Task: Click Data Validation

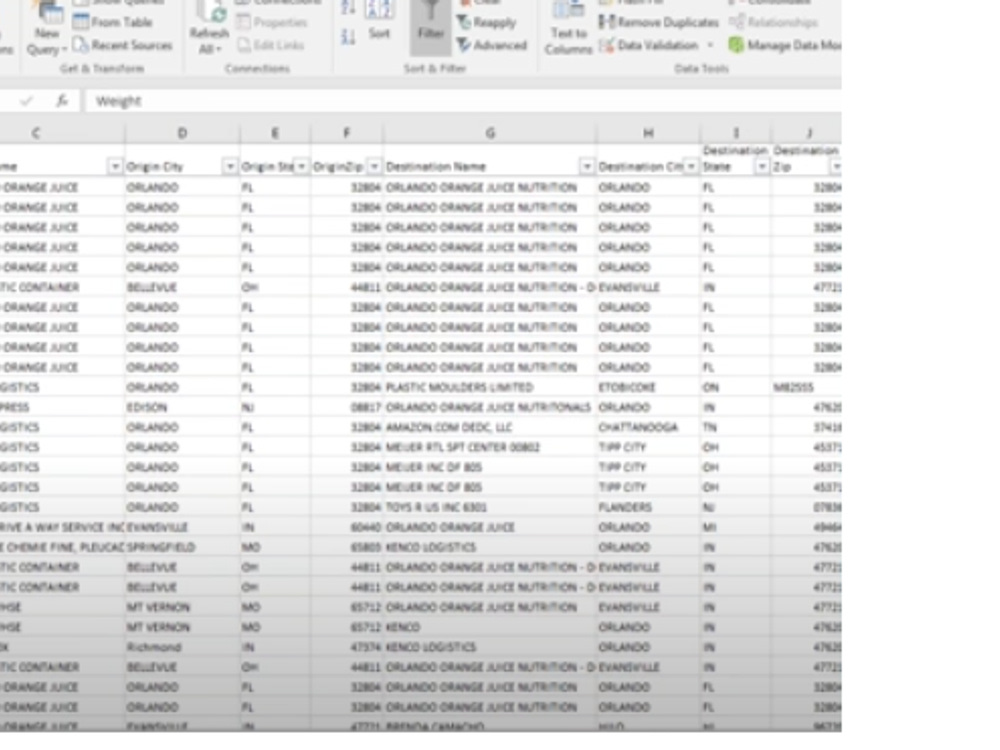Action: (x=650, y=45)
